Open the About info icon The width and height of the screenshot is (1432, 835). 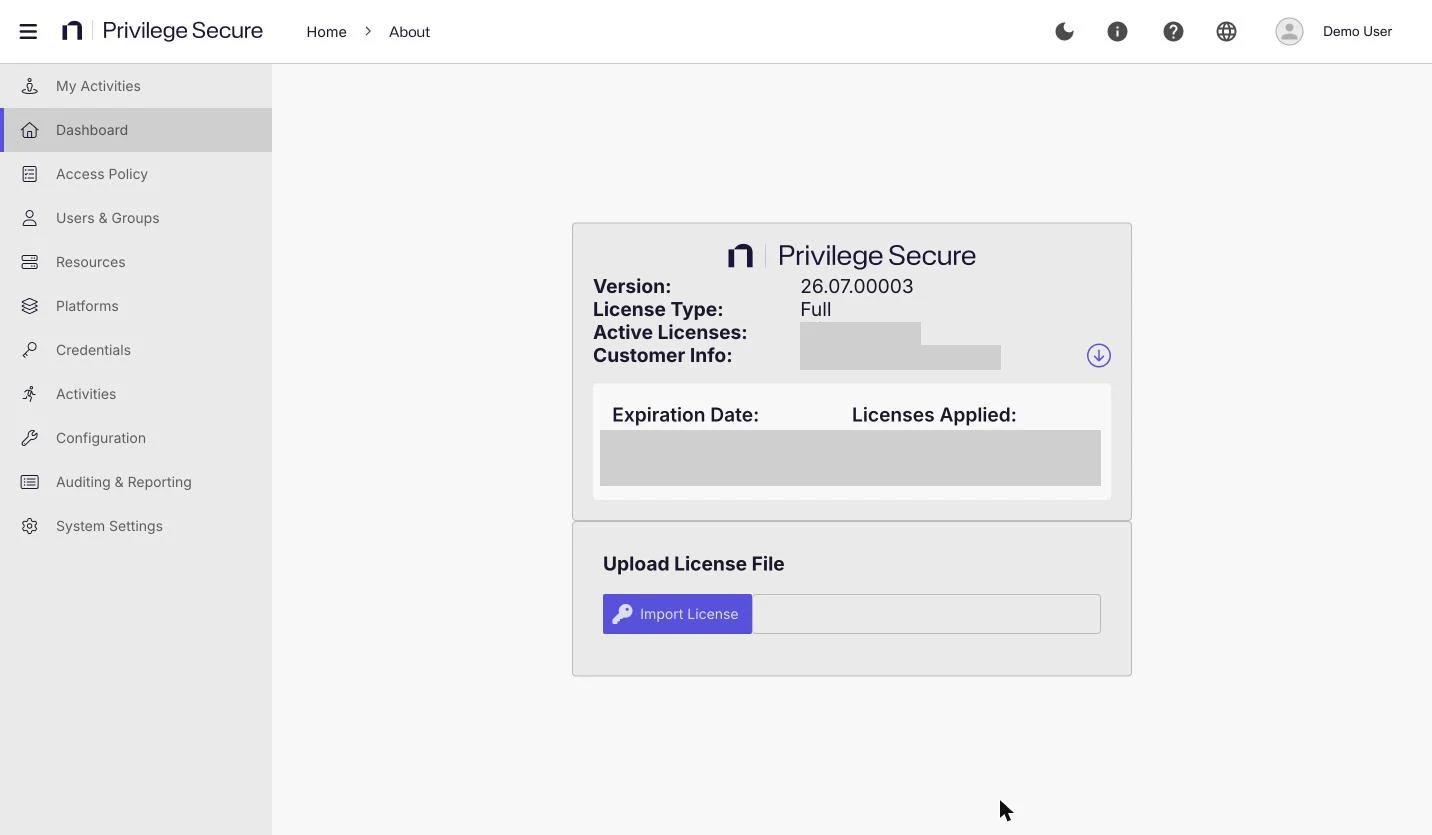1117,31
